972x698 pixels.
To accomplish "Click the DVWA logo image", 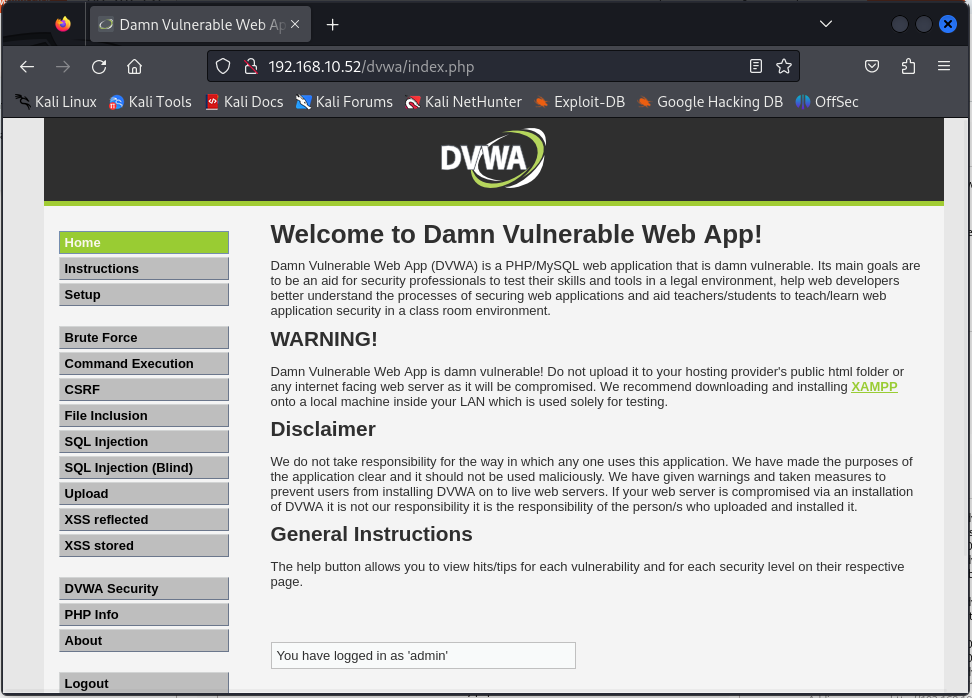I will [x=493, y=158].
